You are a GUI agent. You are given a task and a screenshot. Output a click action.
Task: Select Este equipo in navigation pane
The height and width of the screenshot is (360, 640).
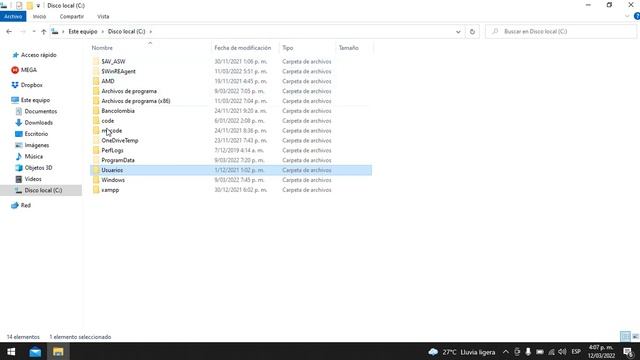point(35,100)
